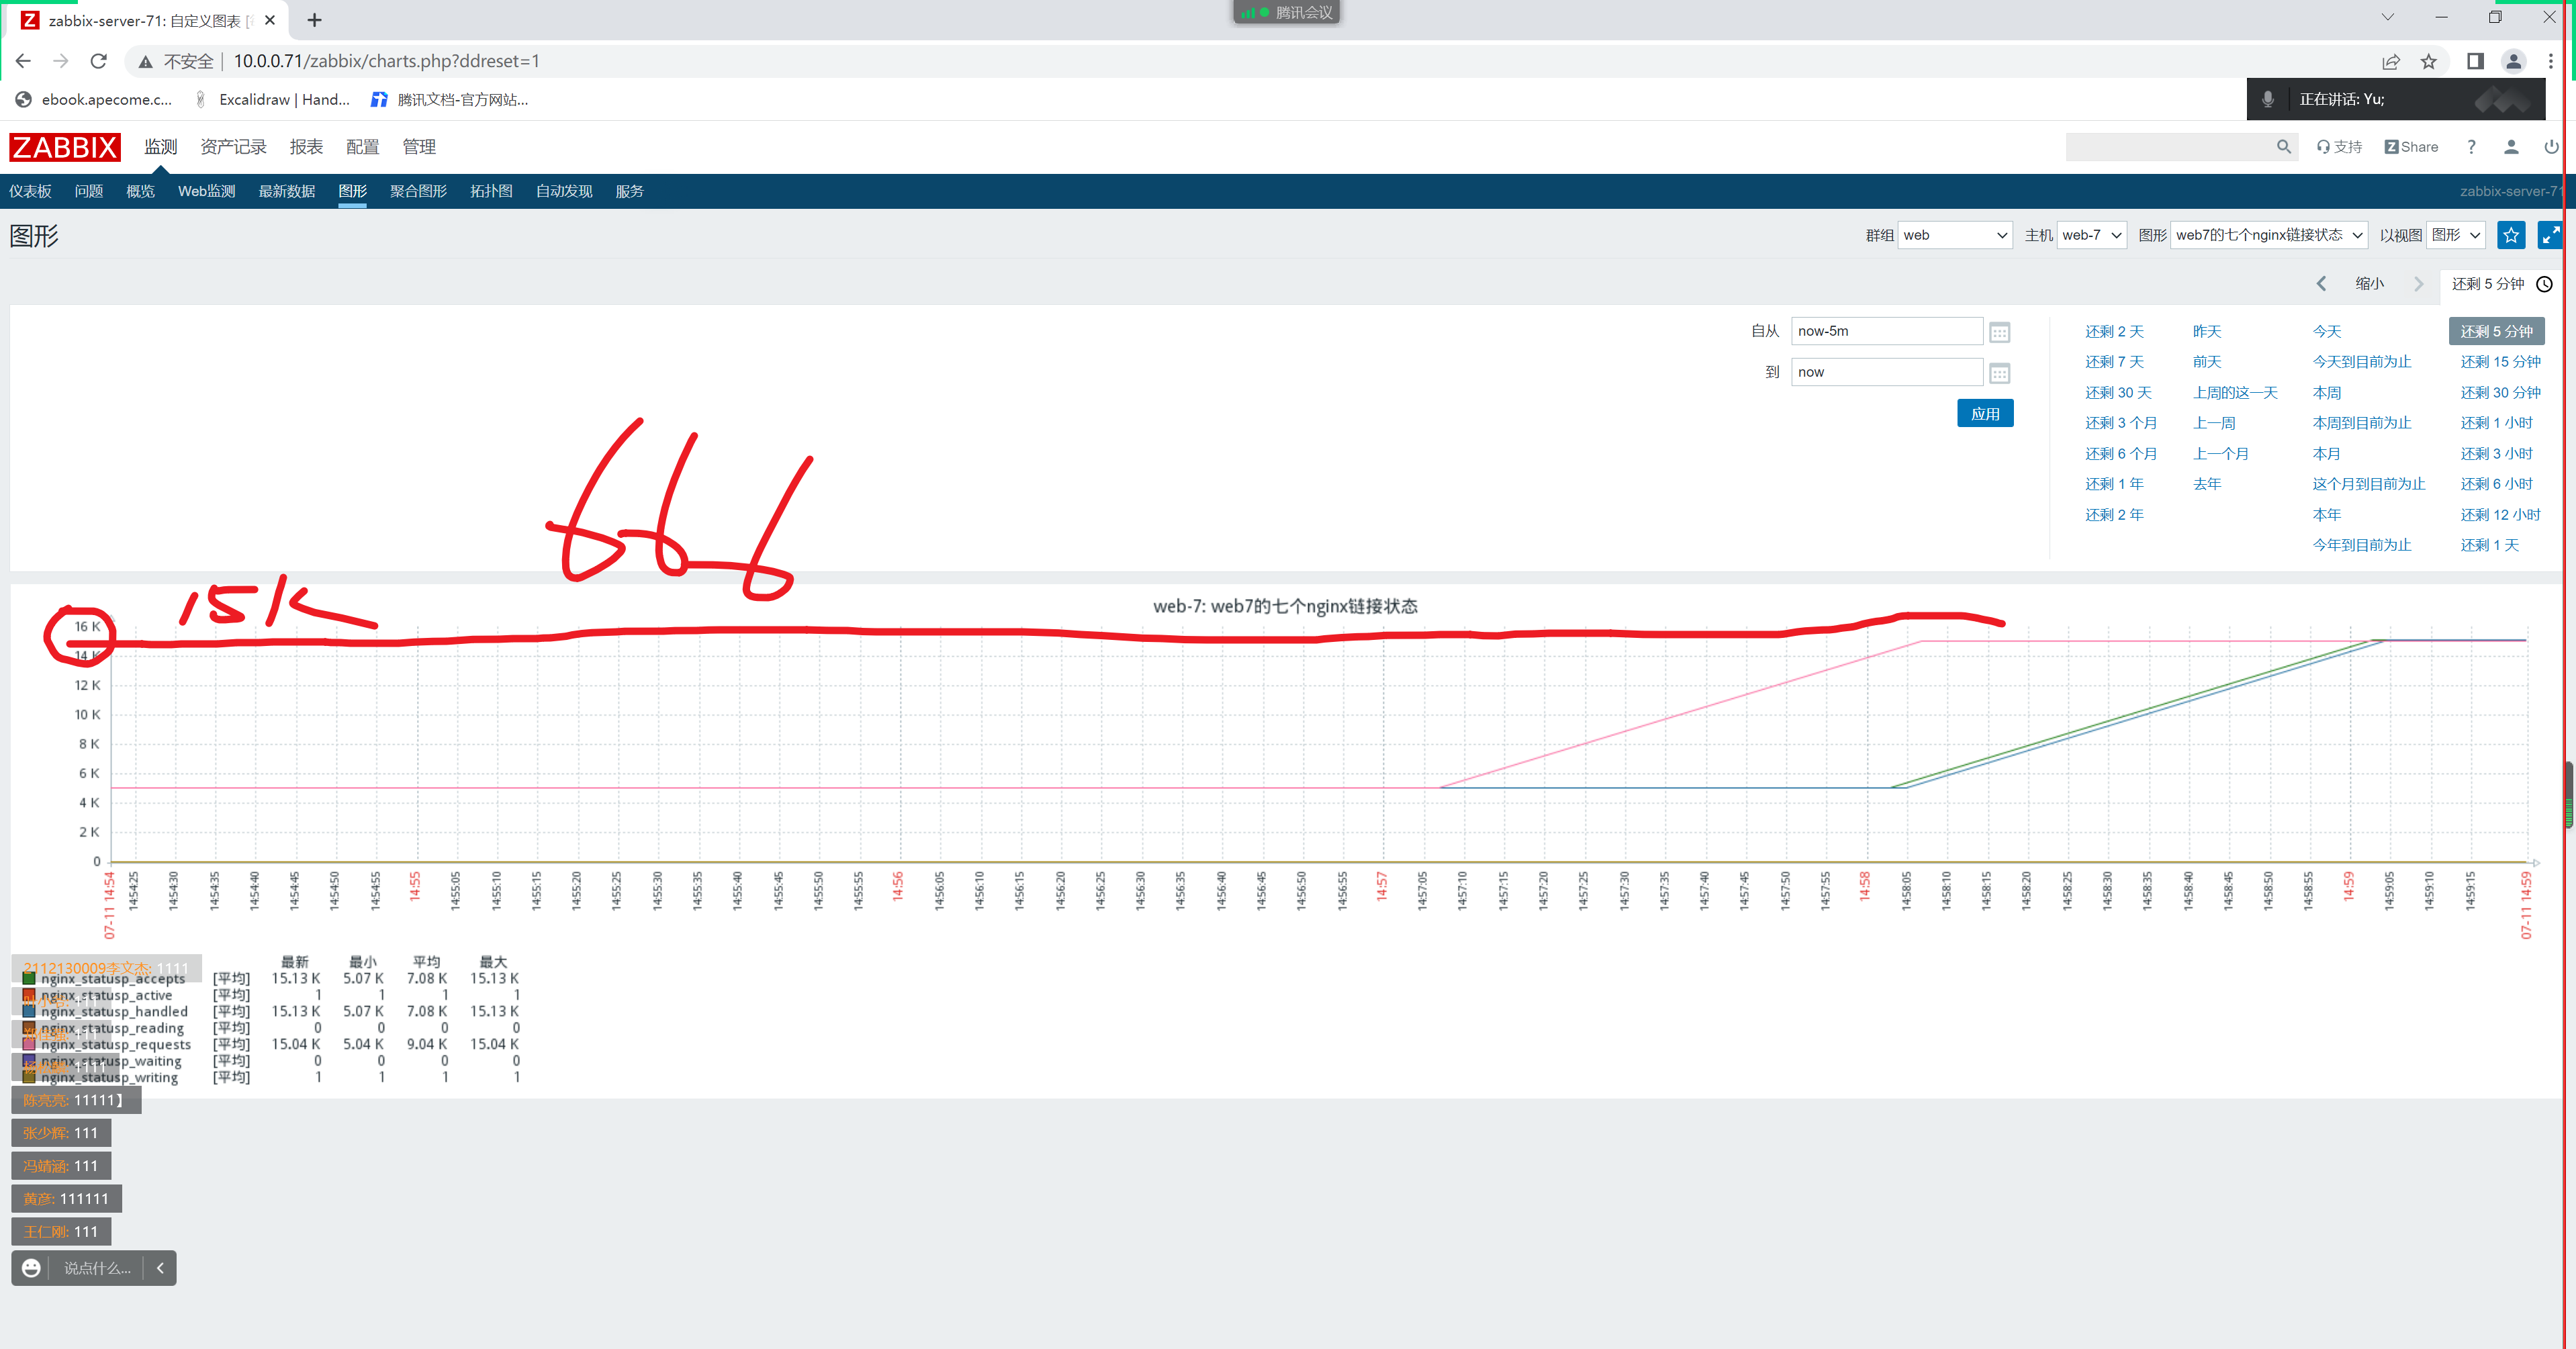Expand the 群组 web dropdown
Viewport: 2576px width, 1349px height.
tap(1954, 236)
